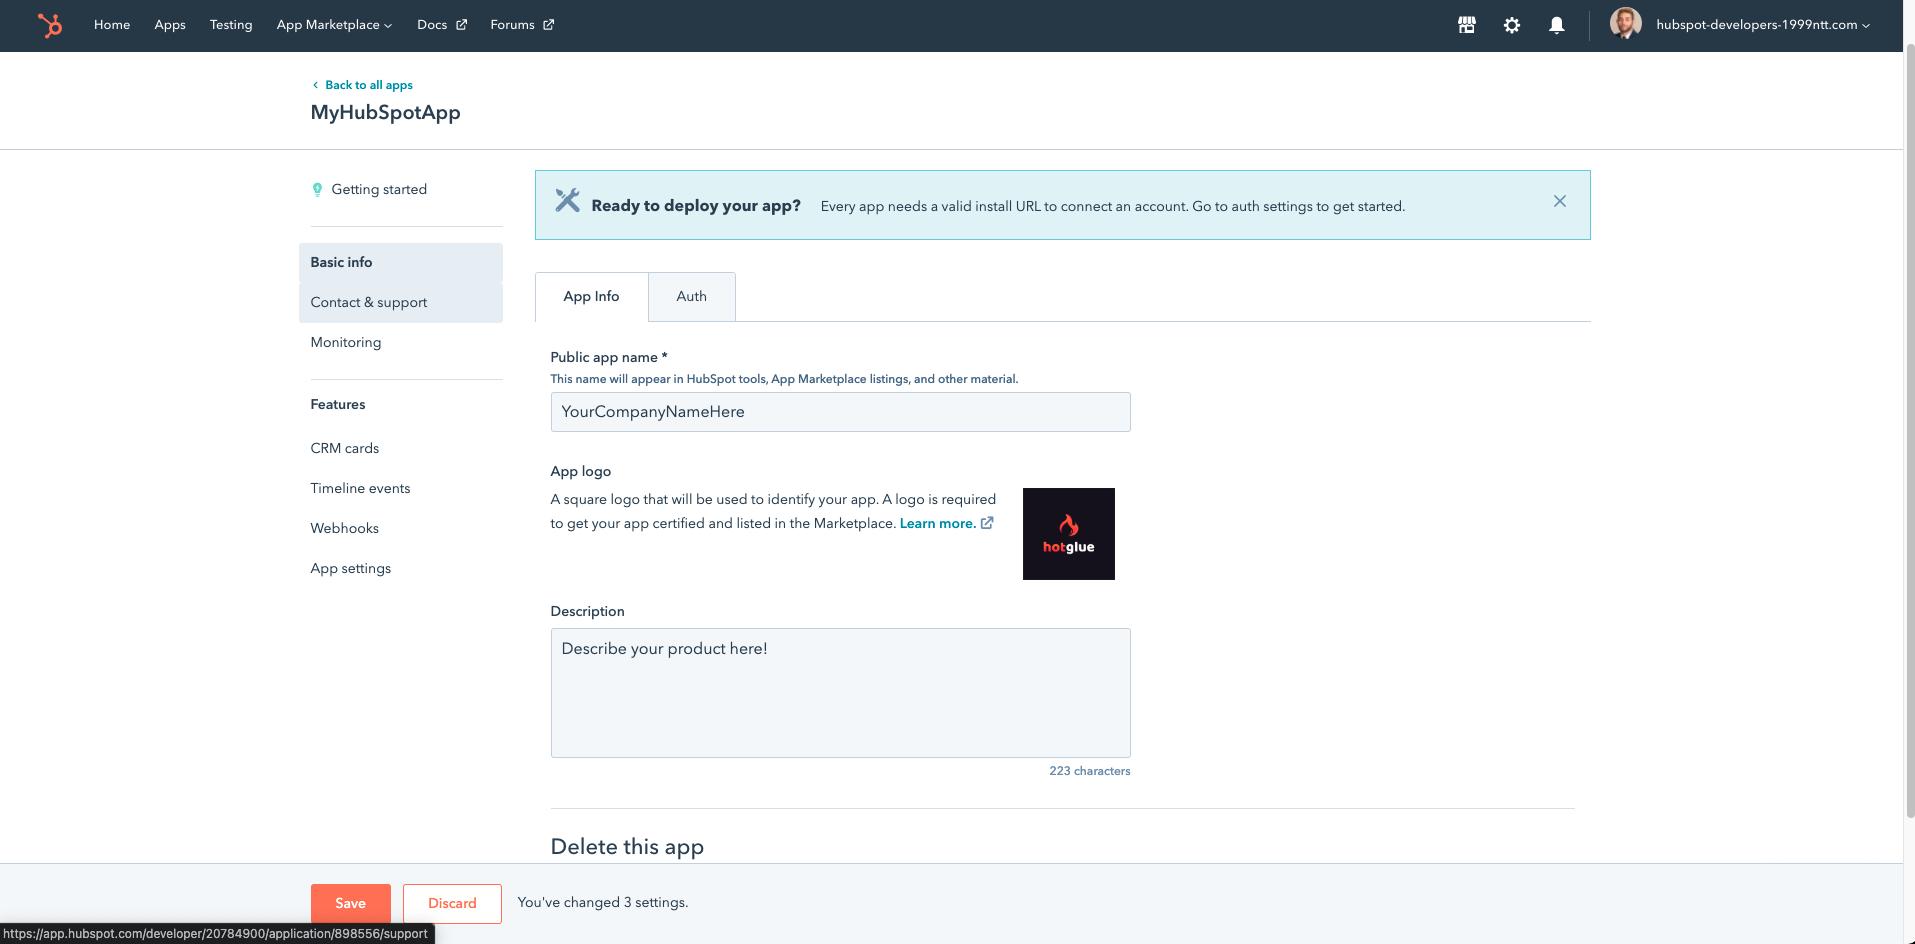
Task: Open Apps in the top navigation
Action: (170, 25)
